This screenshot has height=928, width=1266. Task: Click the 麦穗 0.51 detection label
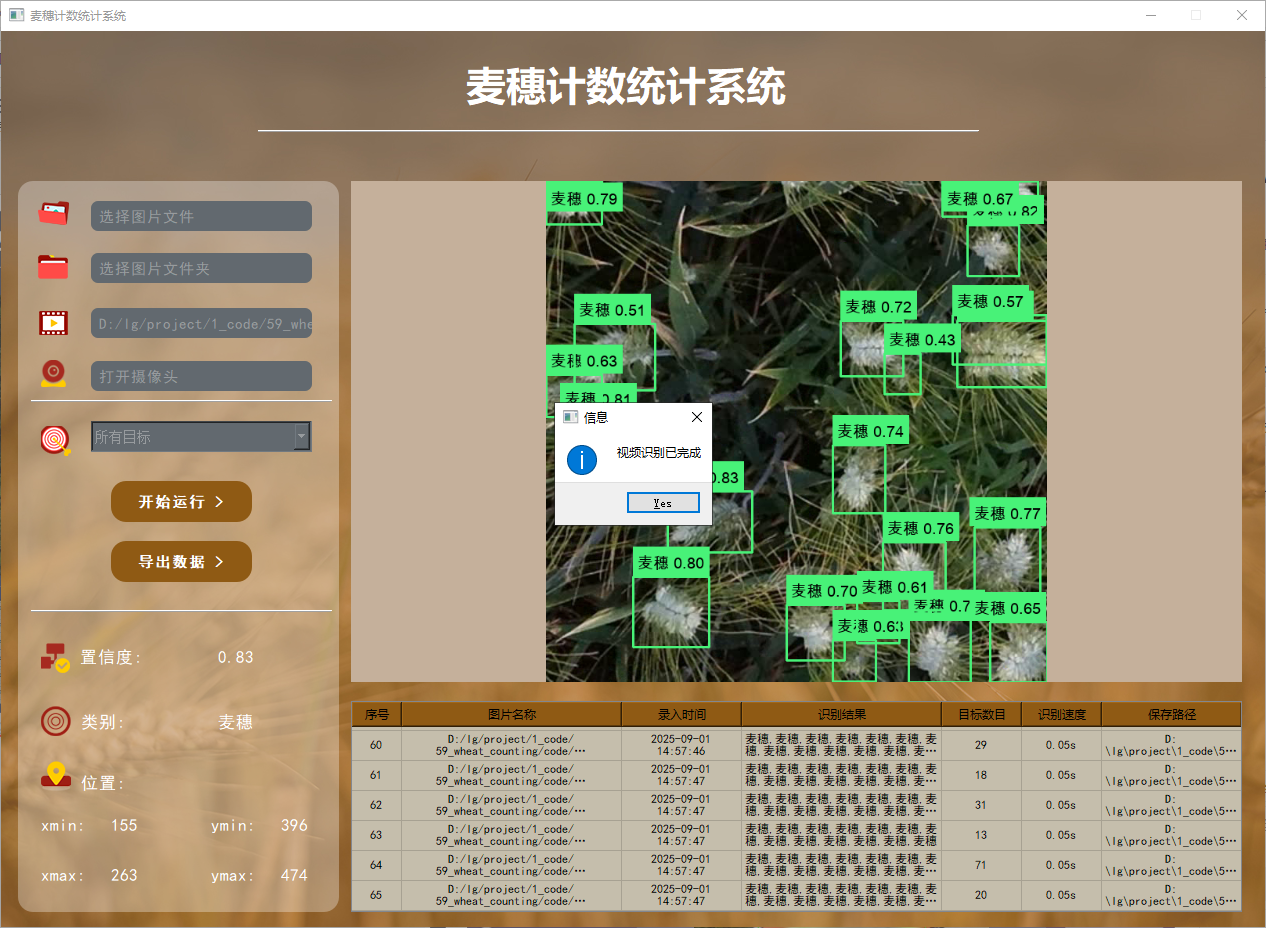(612, 309)
